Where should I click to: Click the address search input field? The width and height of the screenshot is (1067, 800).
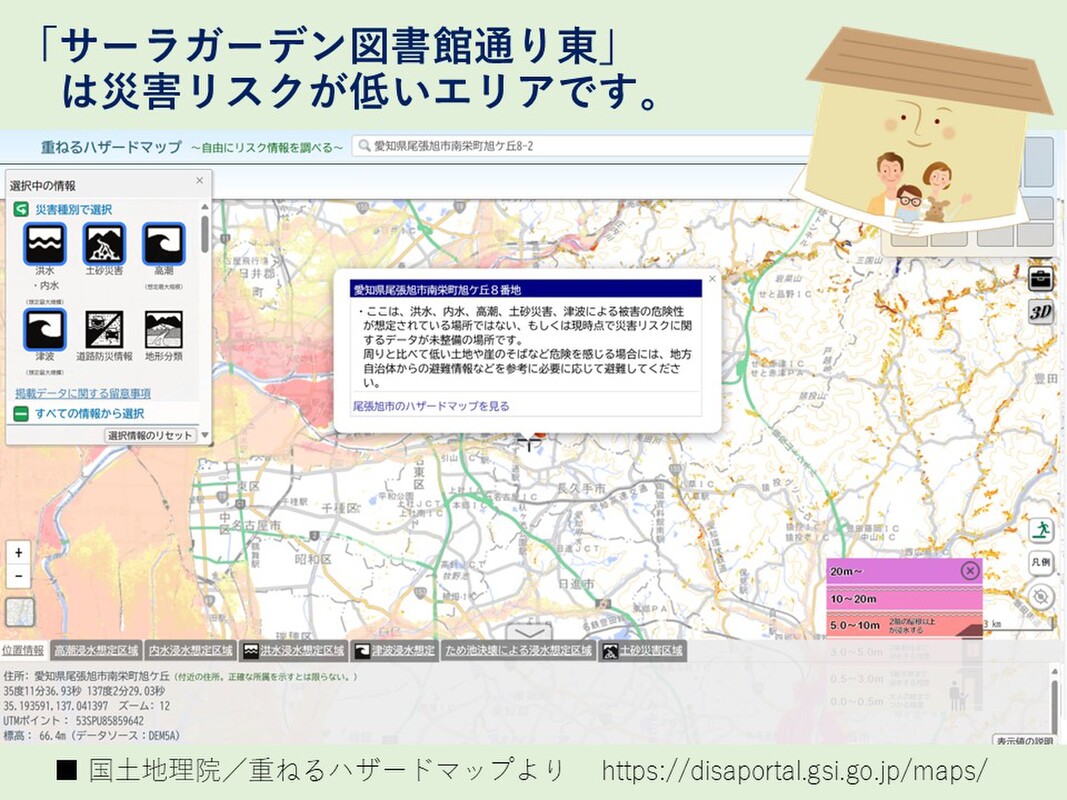[580, 147]
